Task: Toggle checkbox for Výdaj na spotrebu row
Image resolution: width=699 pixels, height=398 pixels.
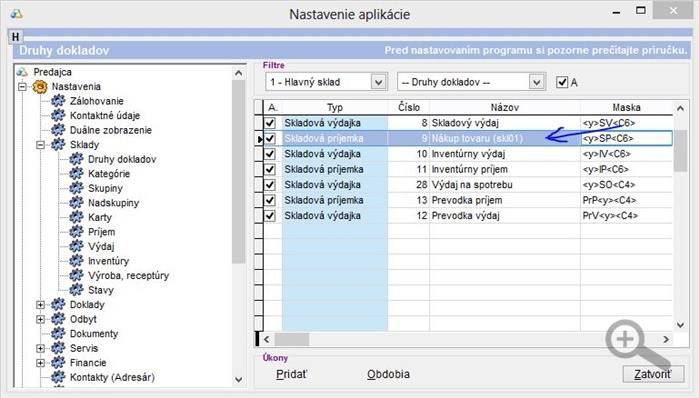Action: coord(270,185)
